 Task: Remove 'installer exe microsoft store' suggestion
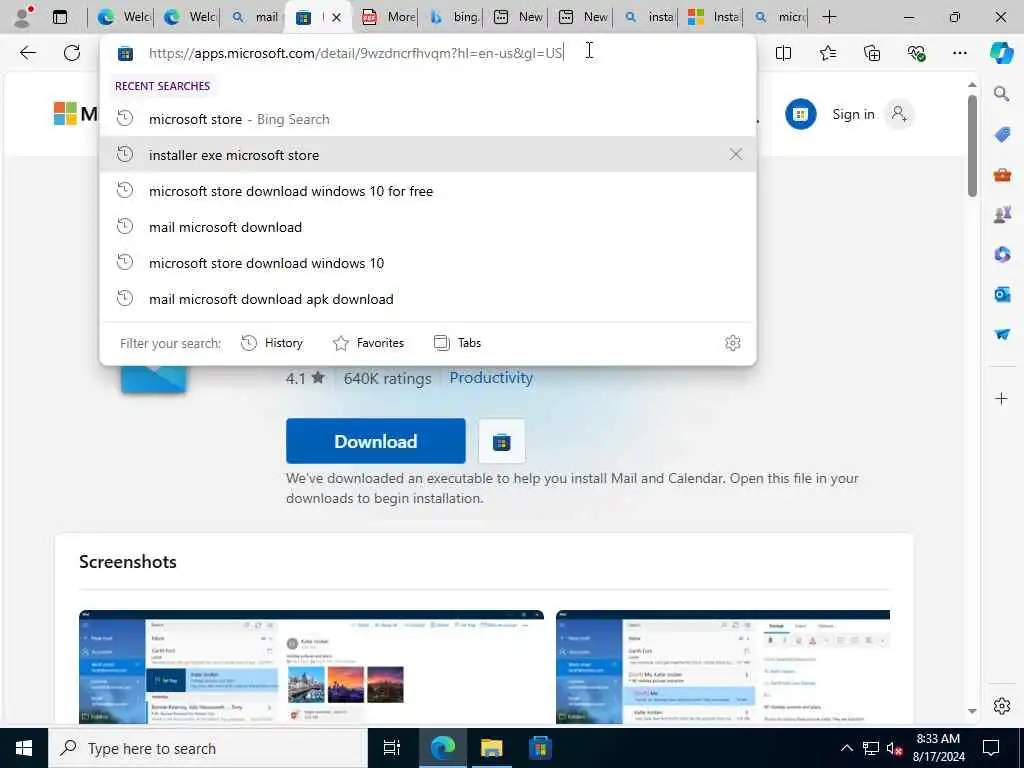(x=735, y=154)
